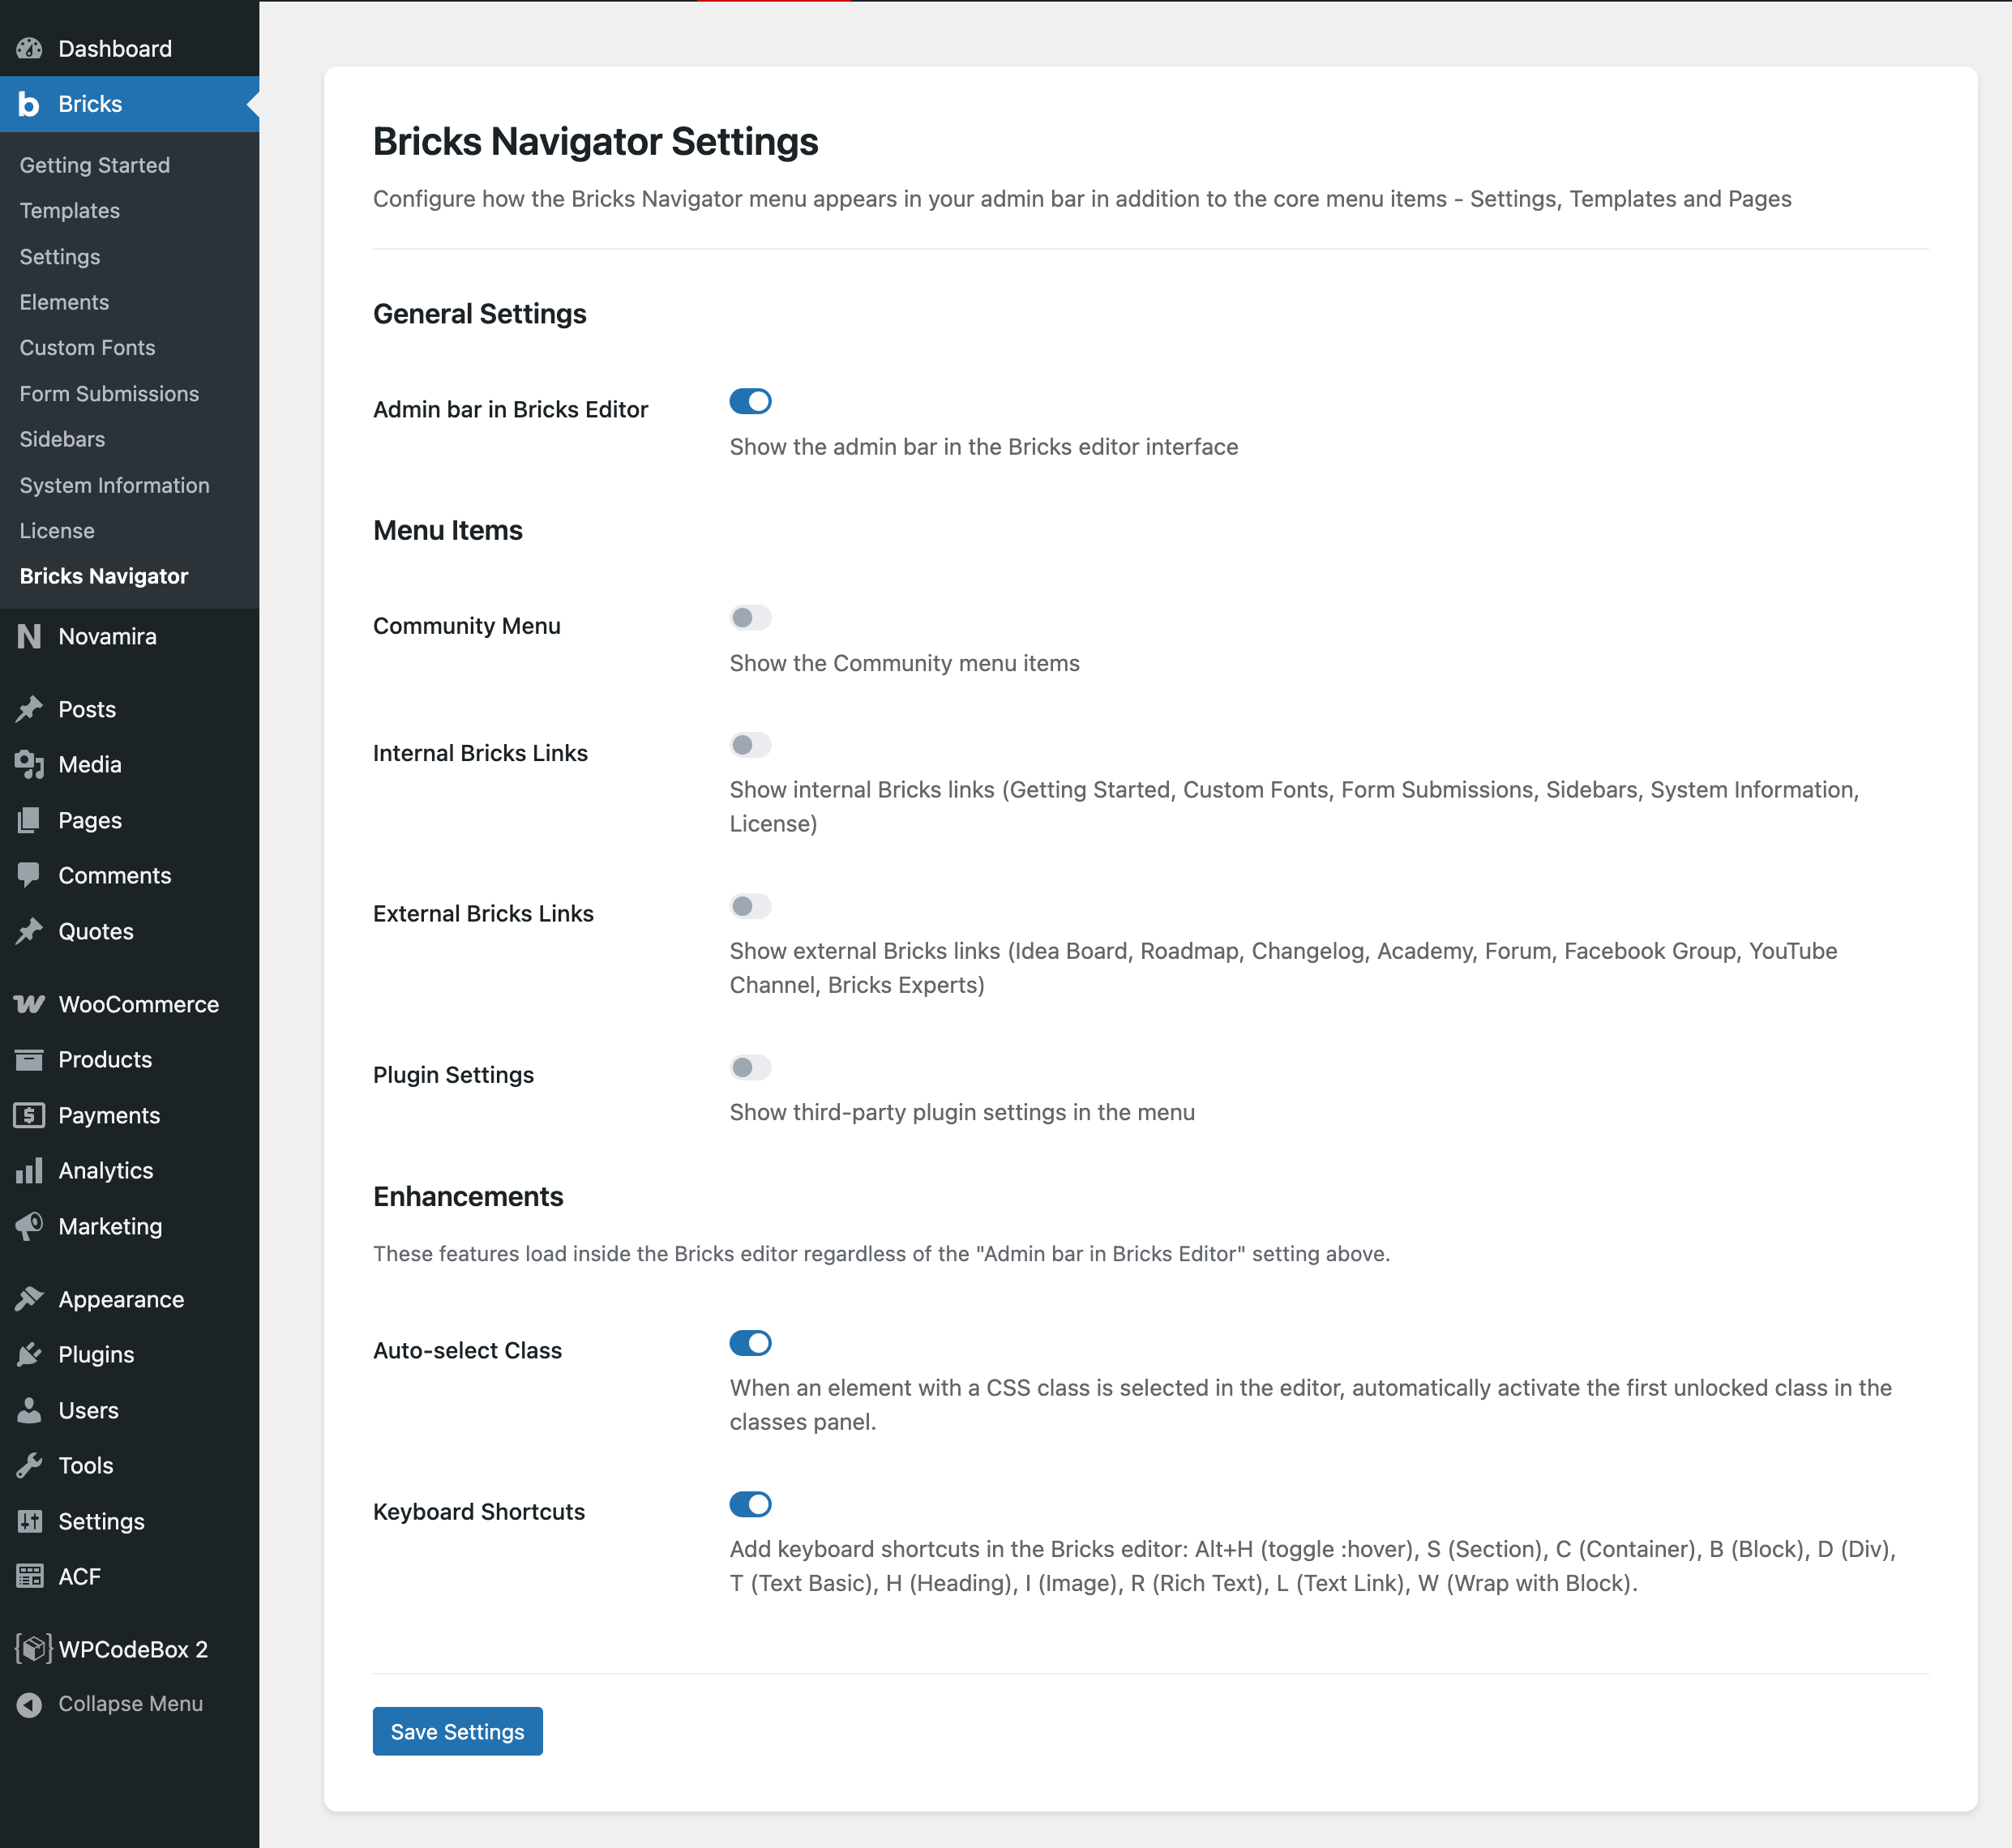Click the Pages icon in sidebar
The image size is (2012, 1848).
(29, 820)
